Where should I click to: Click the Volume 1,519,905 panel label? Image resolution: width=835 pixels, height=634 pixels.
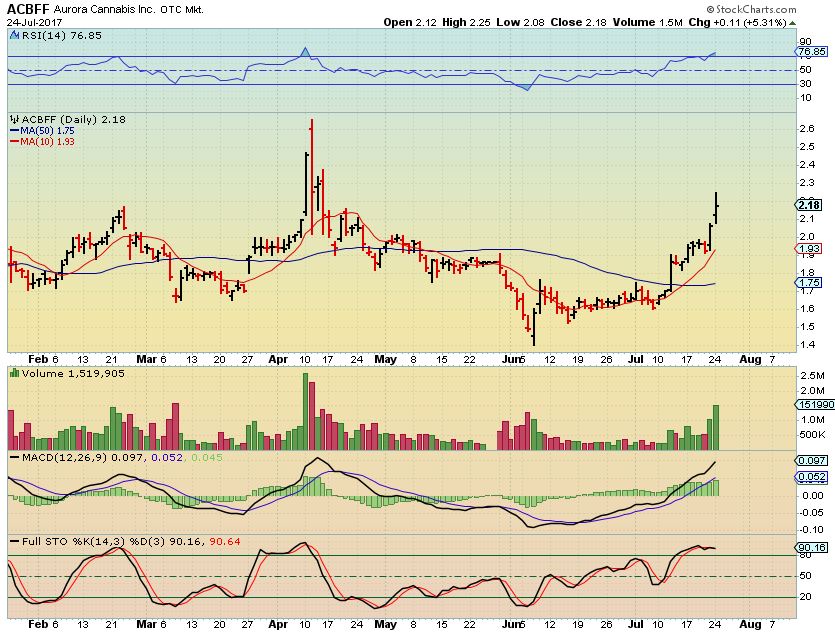pos(73,374)
